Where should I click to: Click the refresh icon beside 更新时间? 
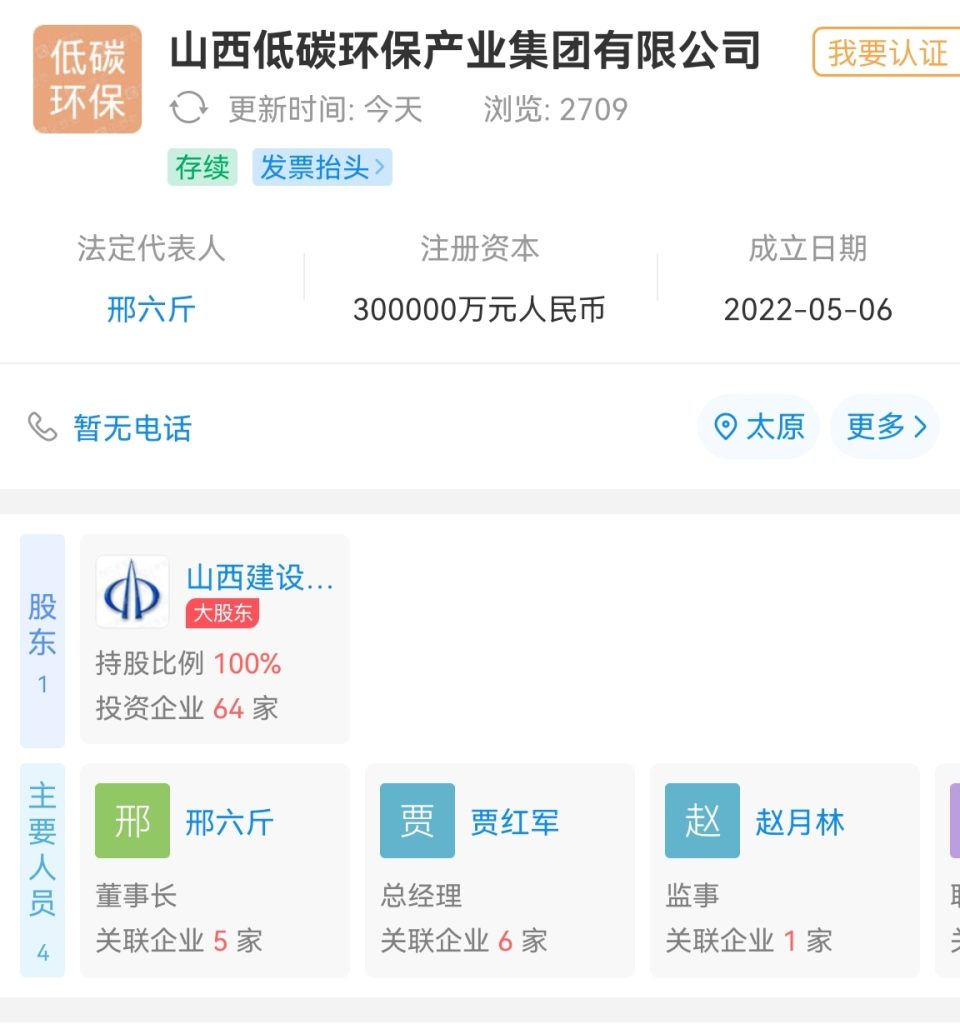pos(189,108)
